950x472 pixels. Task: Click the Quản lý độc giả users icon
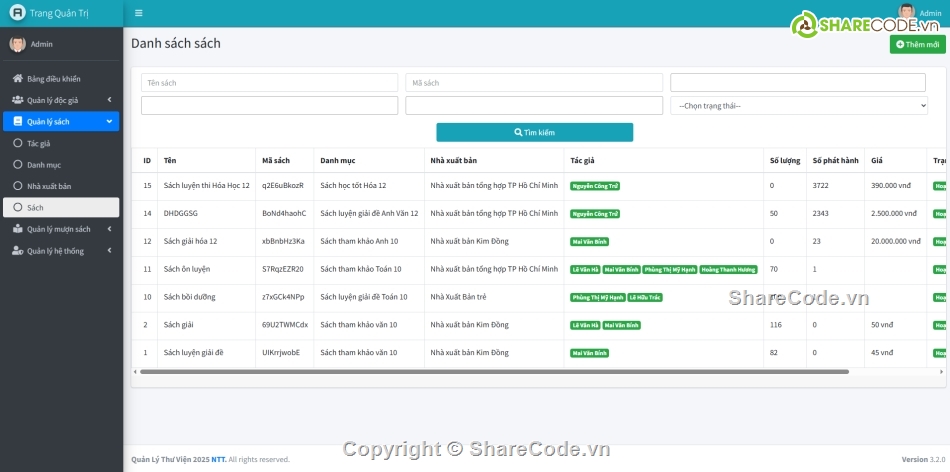(17, 100)
